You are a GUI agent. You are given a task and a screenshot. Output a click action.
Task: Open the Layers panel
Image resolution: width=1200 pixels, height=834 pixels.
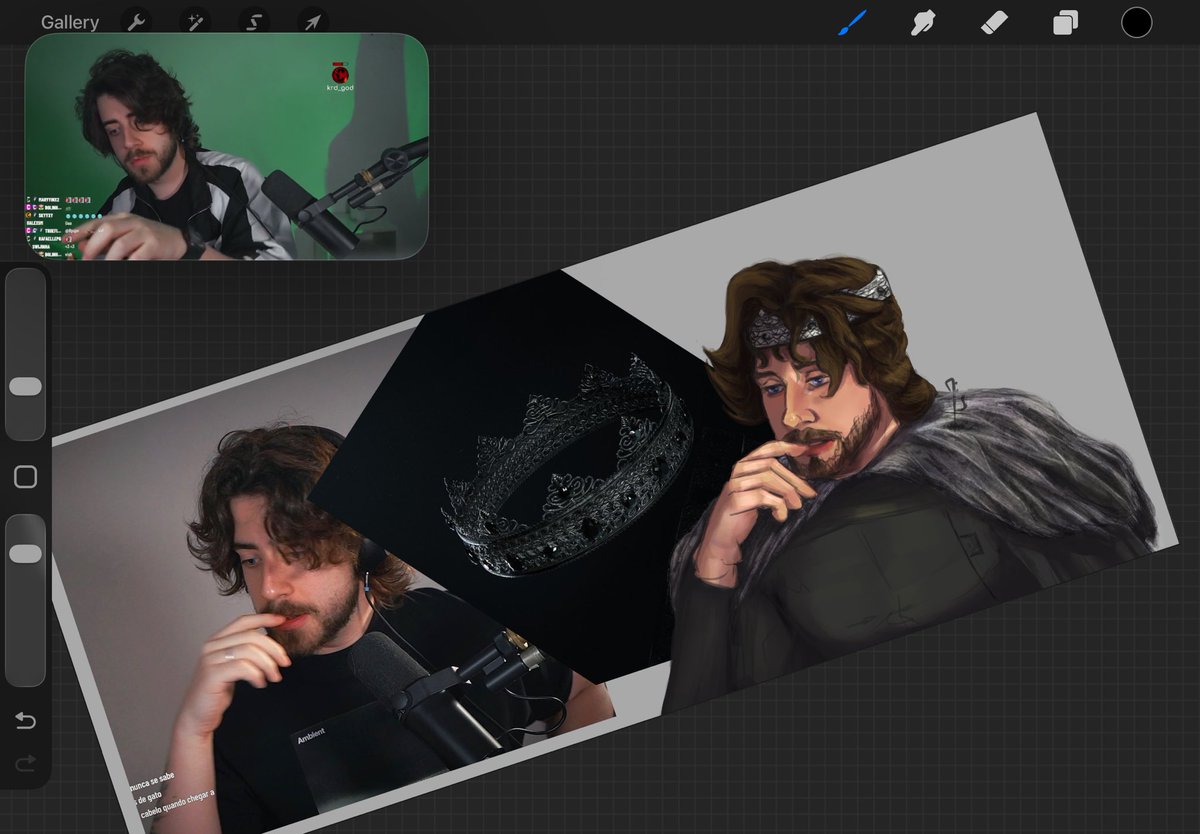[1065, 22]
